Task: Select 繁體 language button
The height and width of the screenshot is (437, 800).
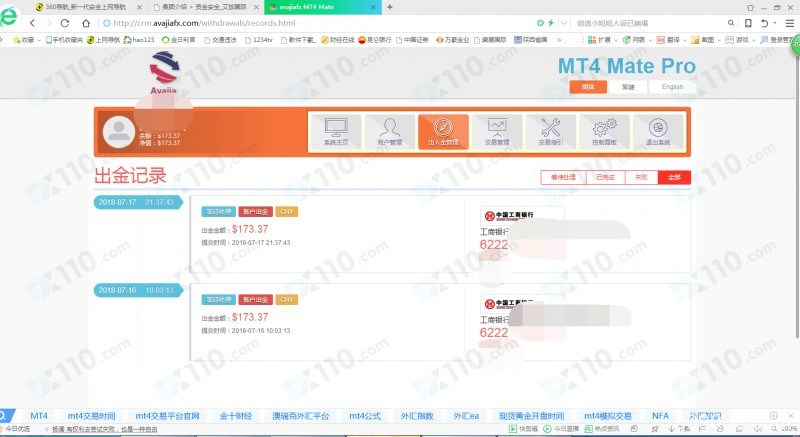Action: point(628,87)
